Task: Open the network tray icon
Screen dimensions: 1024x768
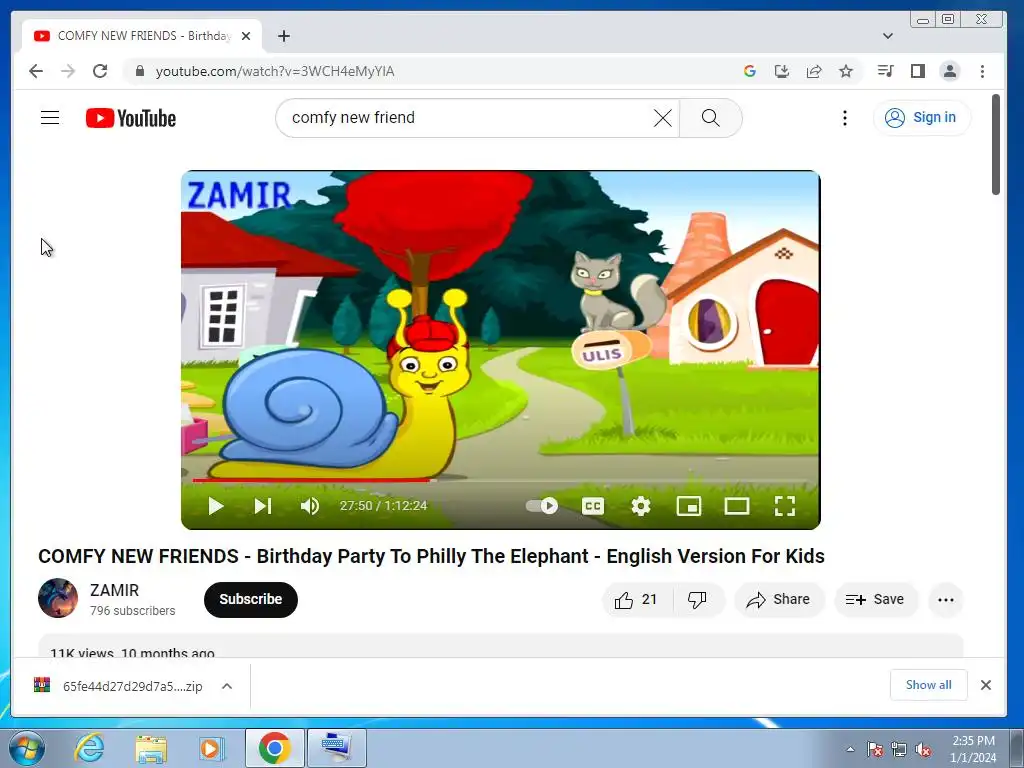Action: (x=899, y=749)
